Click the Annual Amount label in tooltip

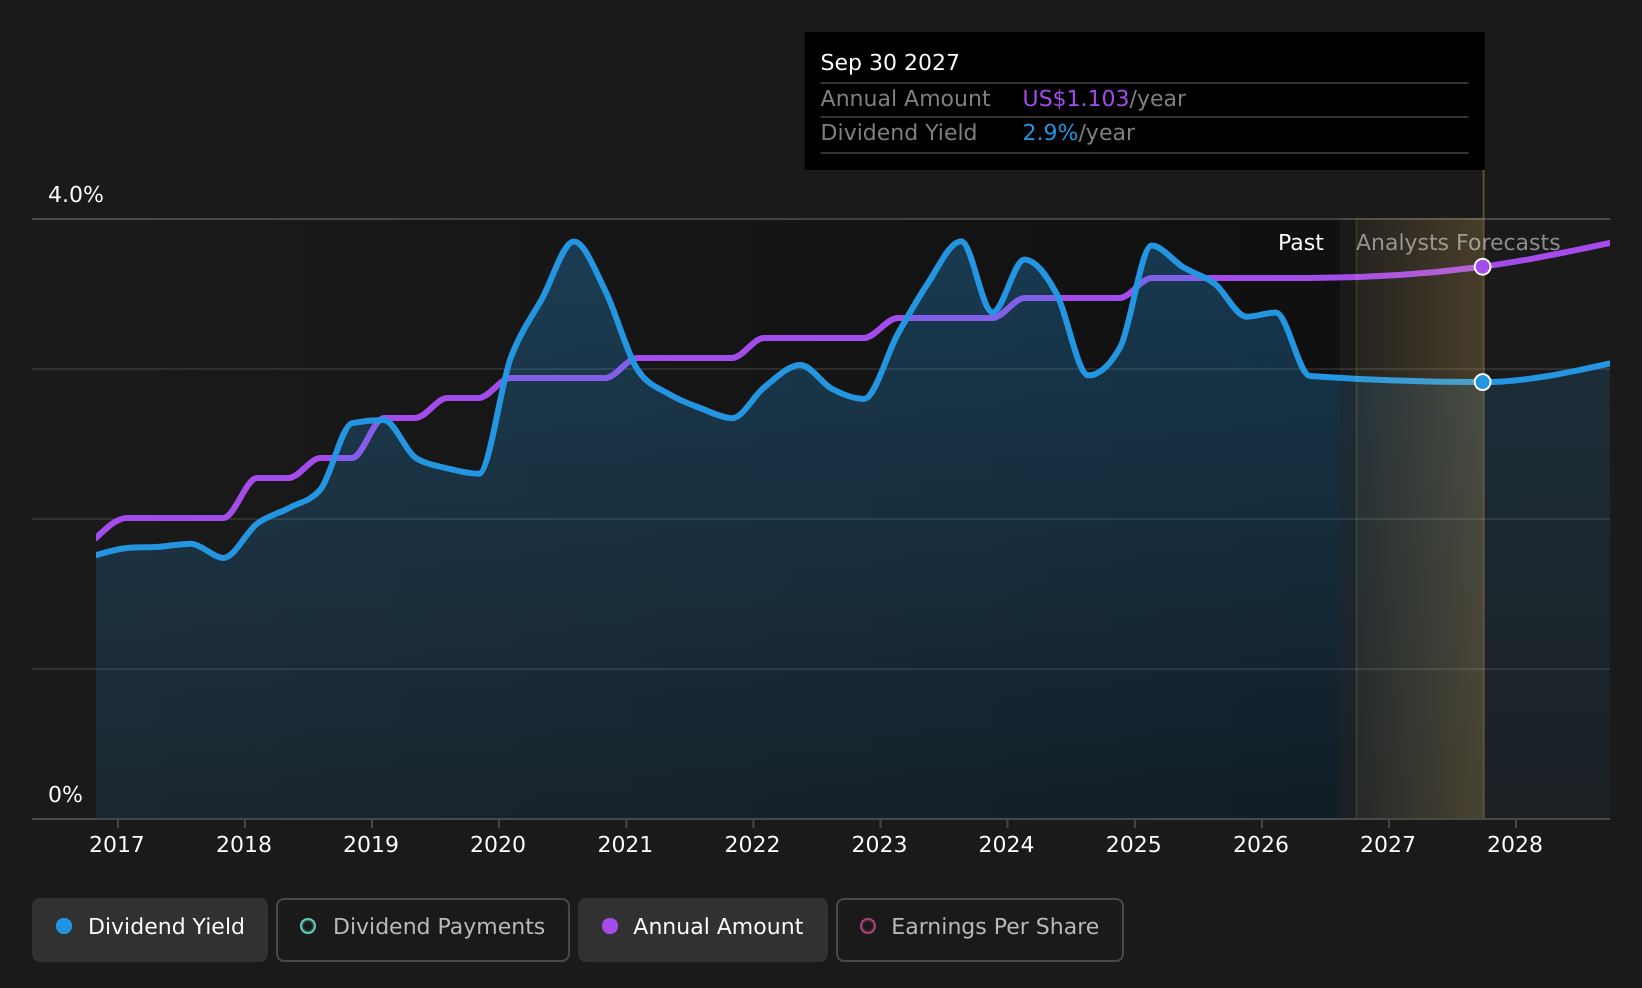pyautogui.click(x=905, y=99)
